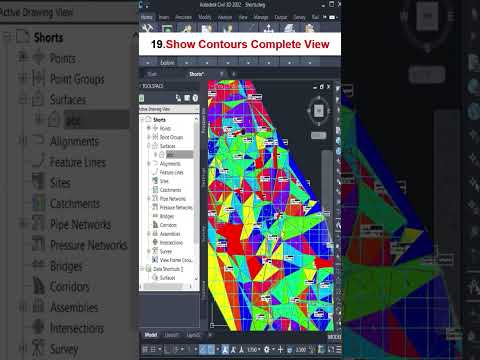Add a new drawing tab with plus

pos(234,74)
